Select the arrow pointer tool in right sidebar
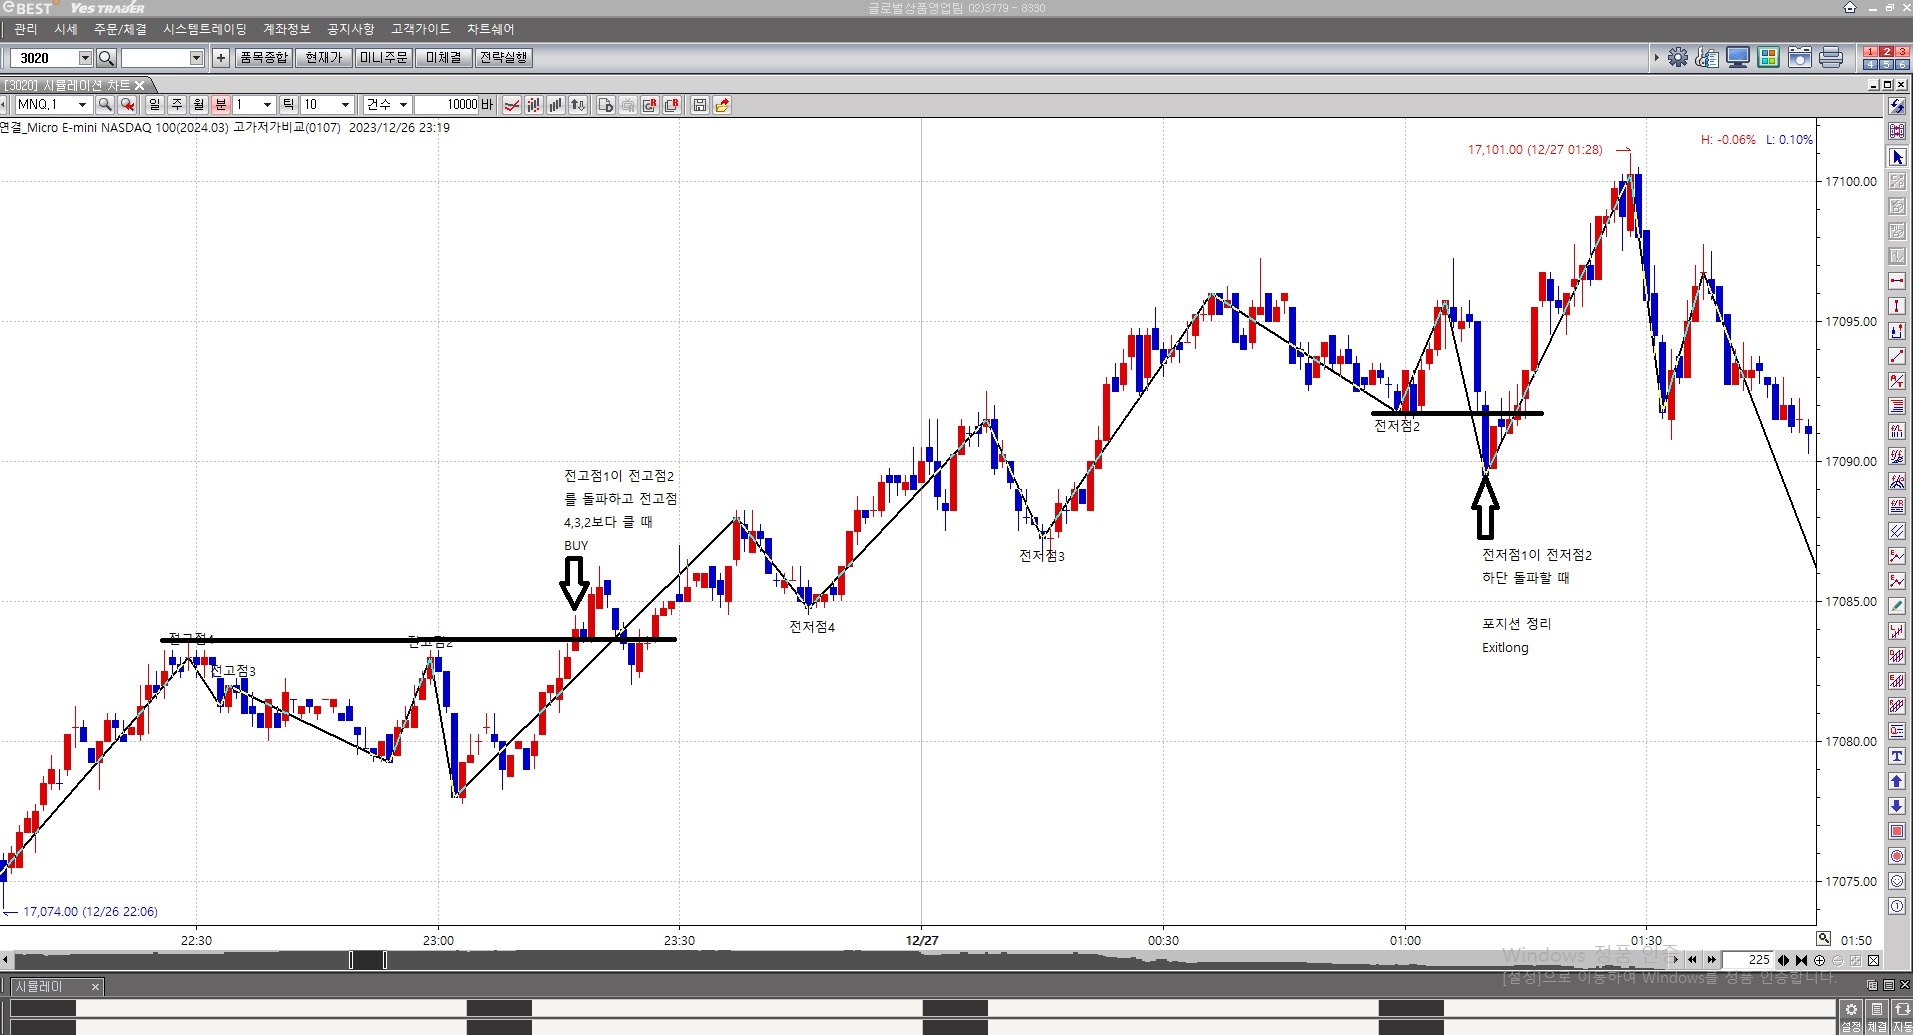The width and height of the screenshot is (1913, 1035). 1897,157
